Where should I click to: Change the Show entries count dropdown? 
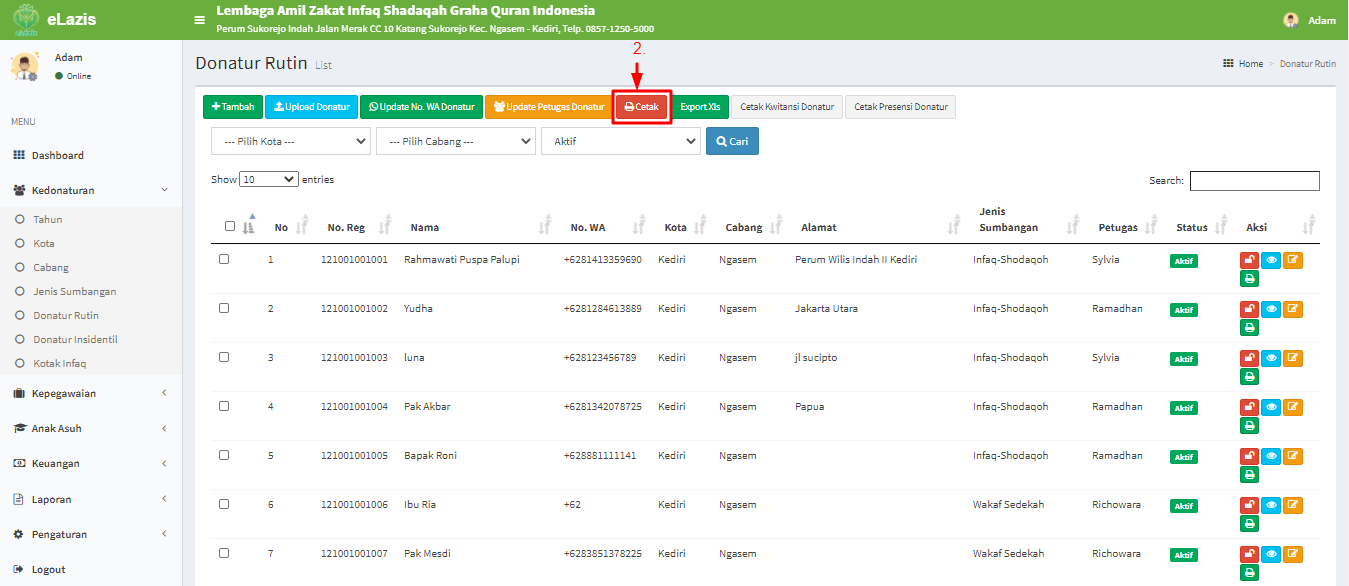point(266,178)
